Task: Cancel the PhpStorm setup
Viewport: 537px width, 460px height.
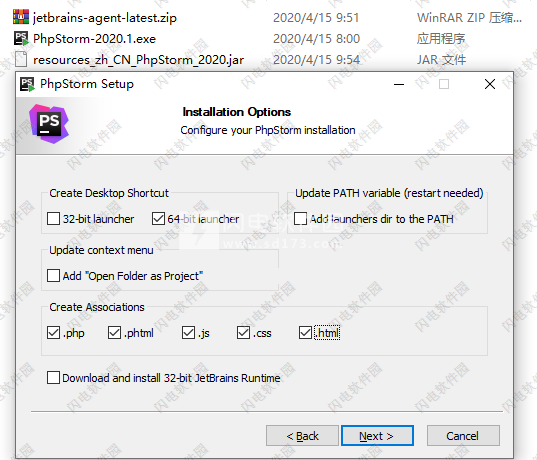Action: pyautogui.click(x=463, y=436)
